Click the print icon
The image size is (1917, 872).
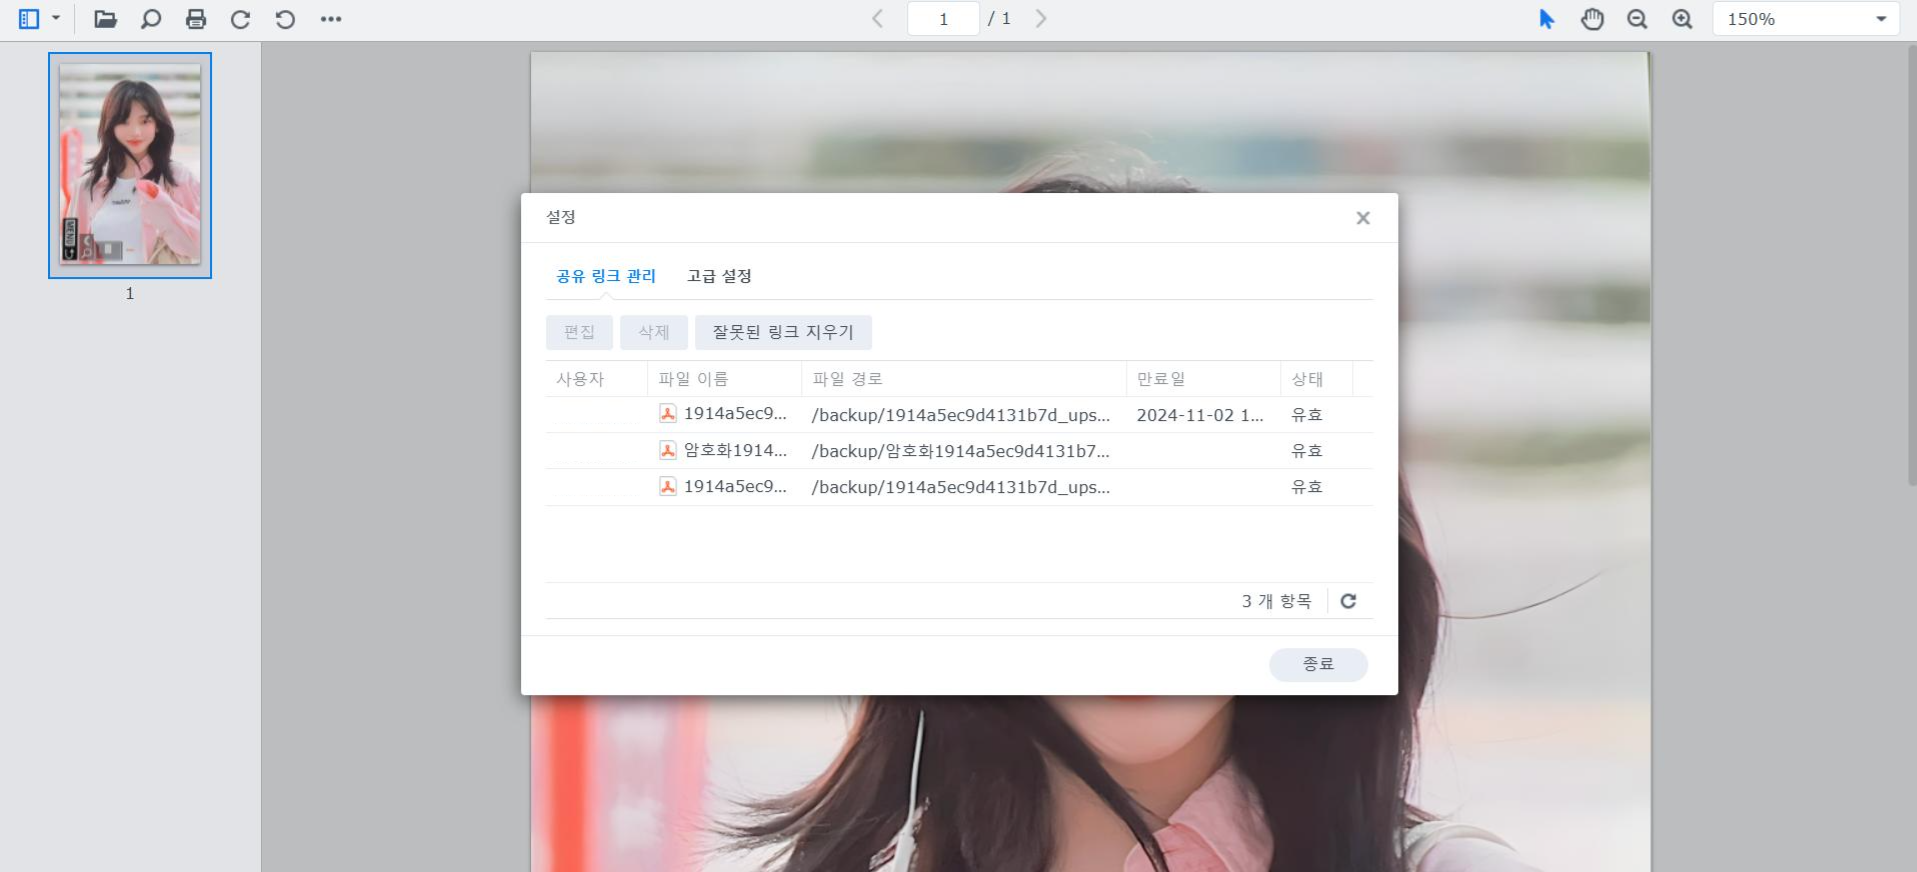(x=196, y=19)
